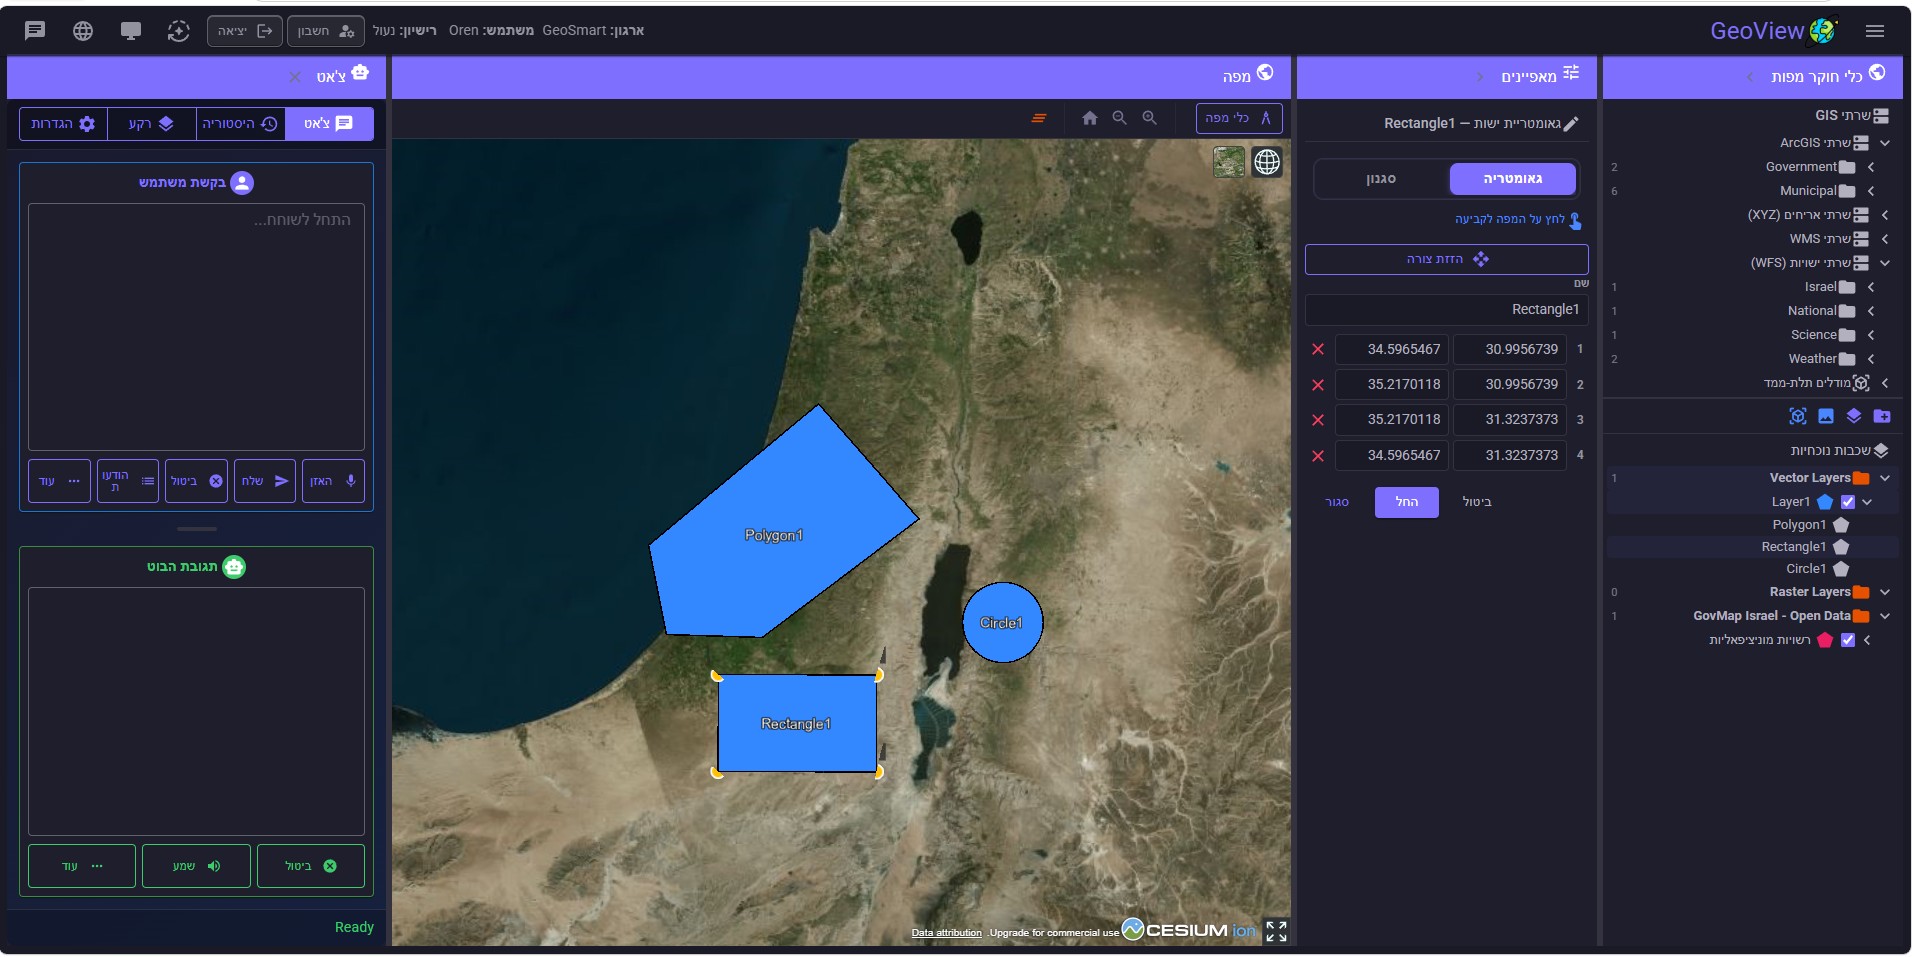The width and height of the screenshot is (1914, 957).
Task: Open the globe scene mode picker
Action: click(x=1267, y=161)
